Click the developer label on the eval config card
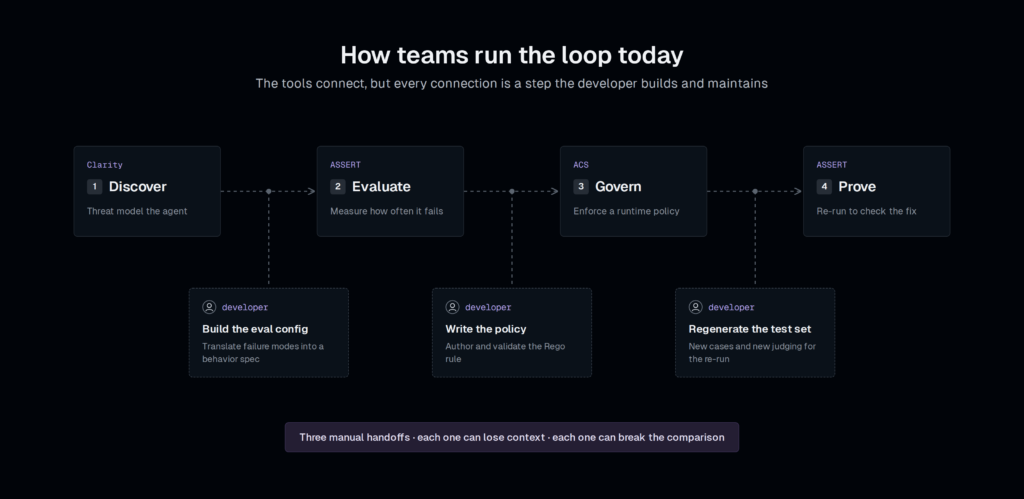This screenshot has width=1024, height=499. 245,308
